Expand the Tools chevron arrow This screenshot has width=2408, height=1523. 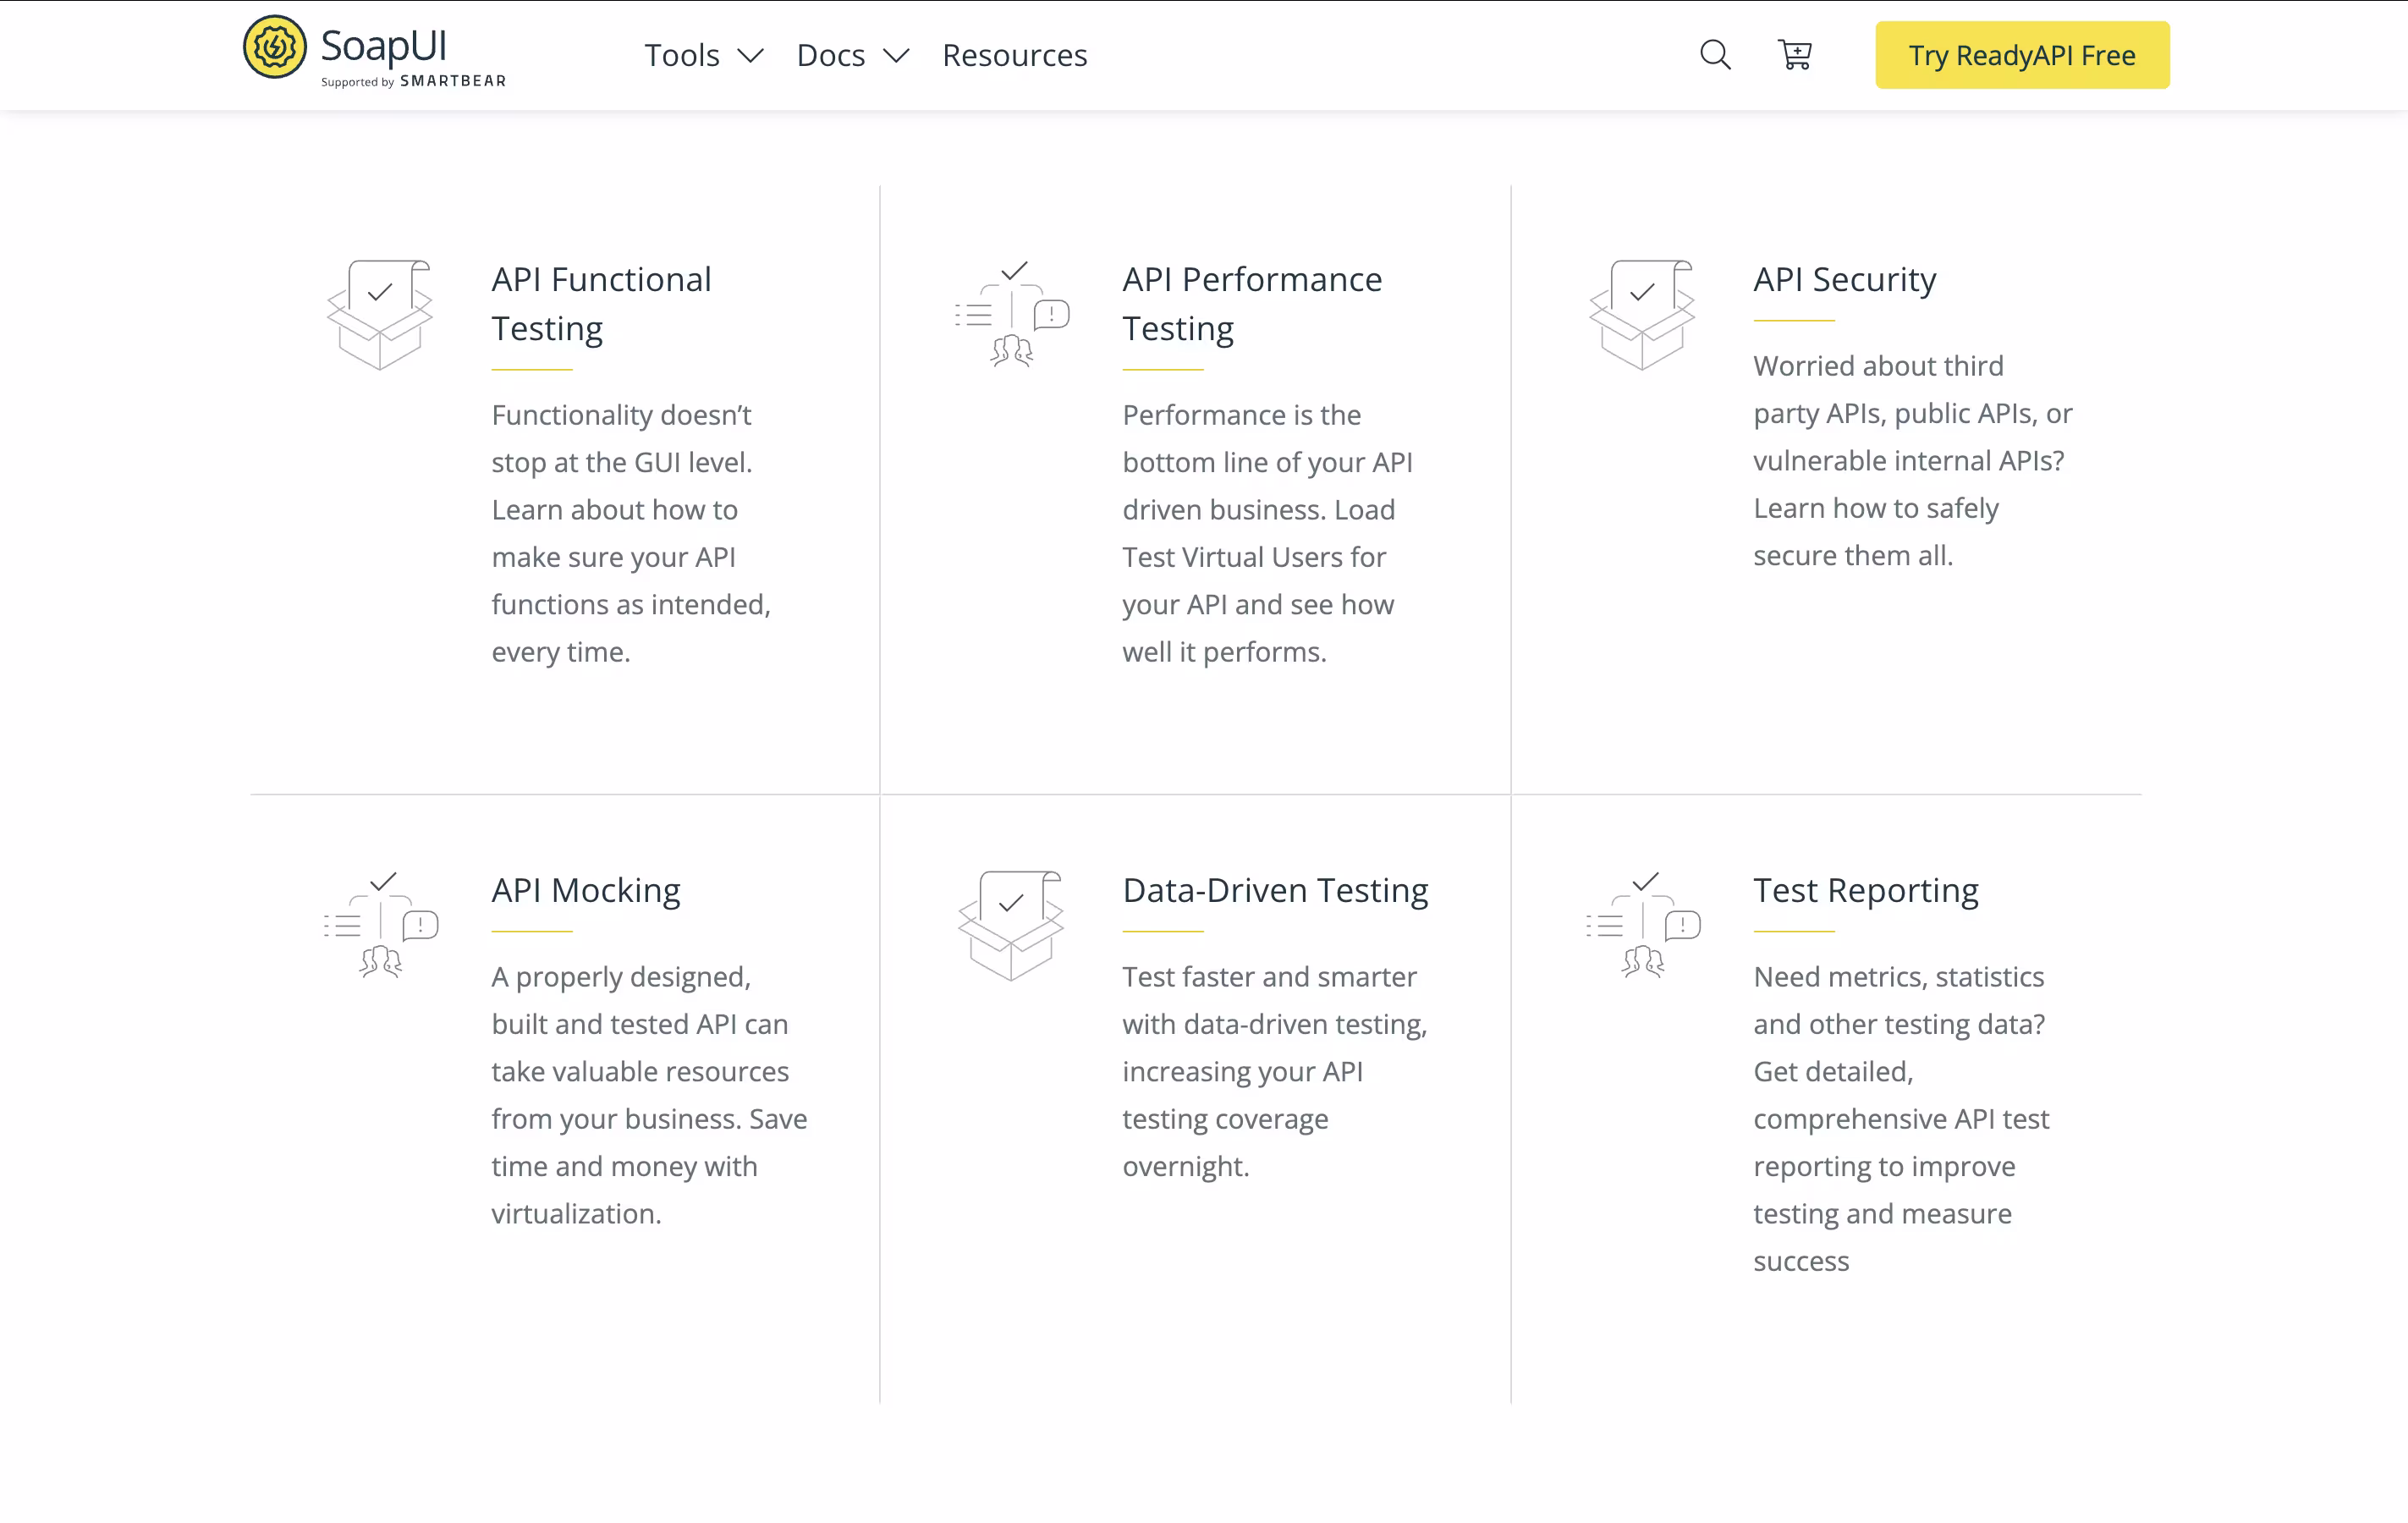tap(750, 56)
